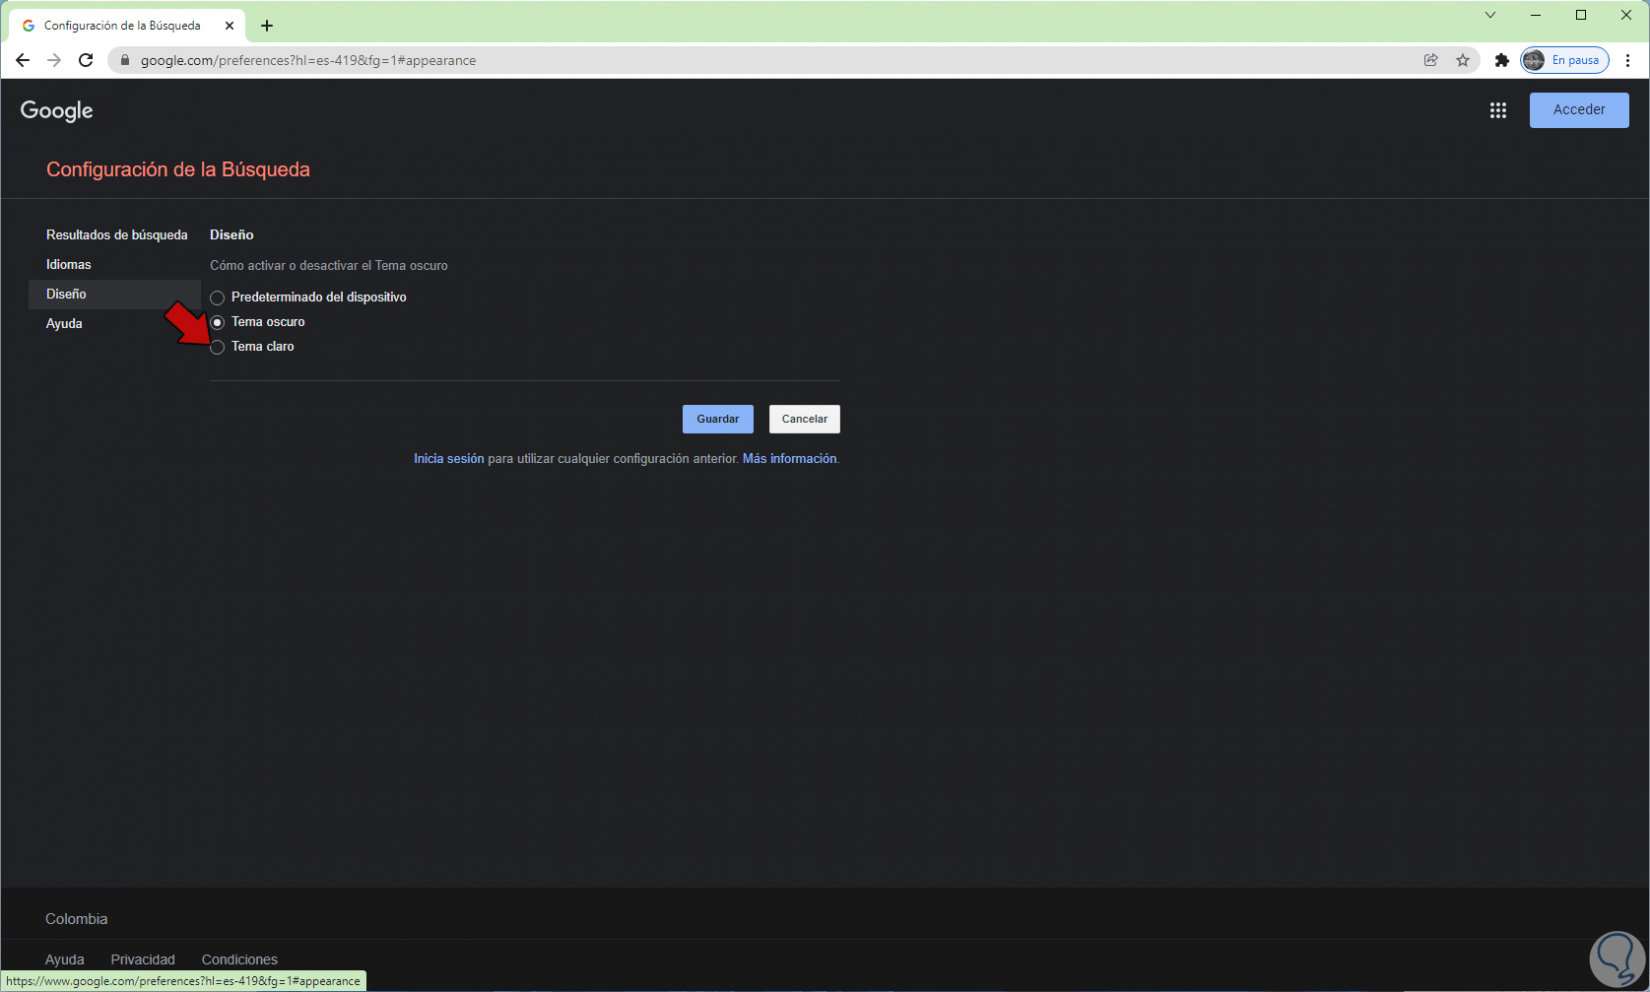The width and height of the screenshot is (1650, 992).
Task: Share this page from address bar
Action: 1431,60
